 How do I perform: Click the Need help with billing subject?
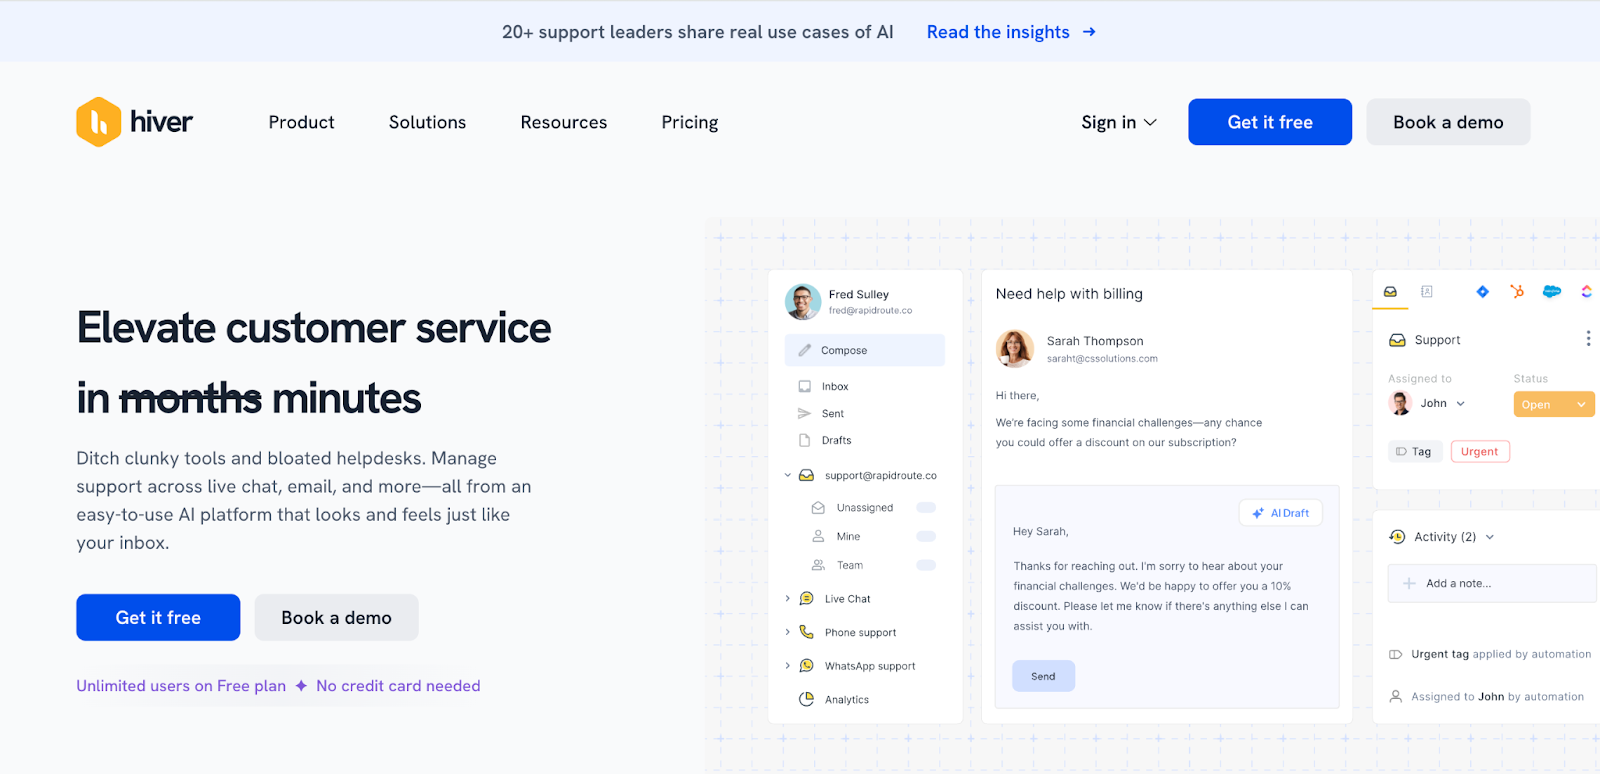pyautogui.click(x=1069, y=294)
